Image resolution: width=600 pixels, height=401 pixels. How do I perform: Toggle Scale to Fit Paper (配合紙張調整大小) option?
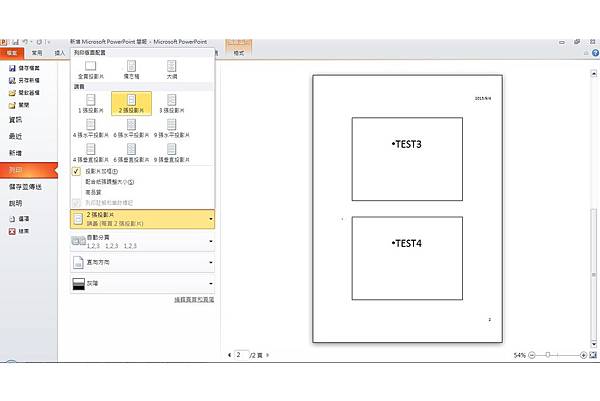[109, 182]
